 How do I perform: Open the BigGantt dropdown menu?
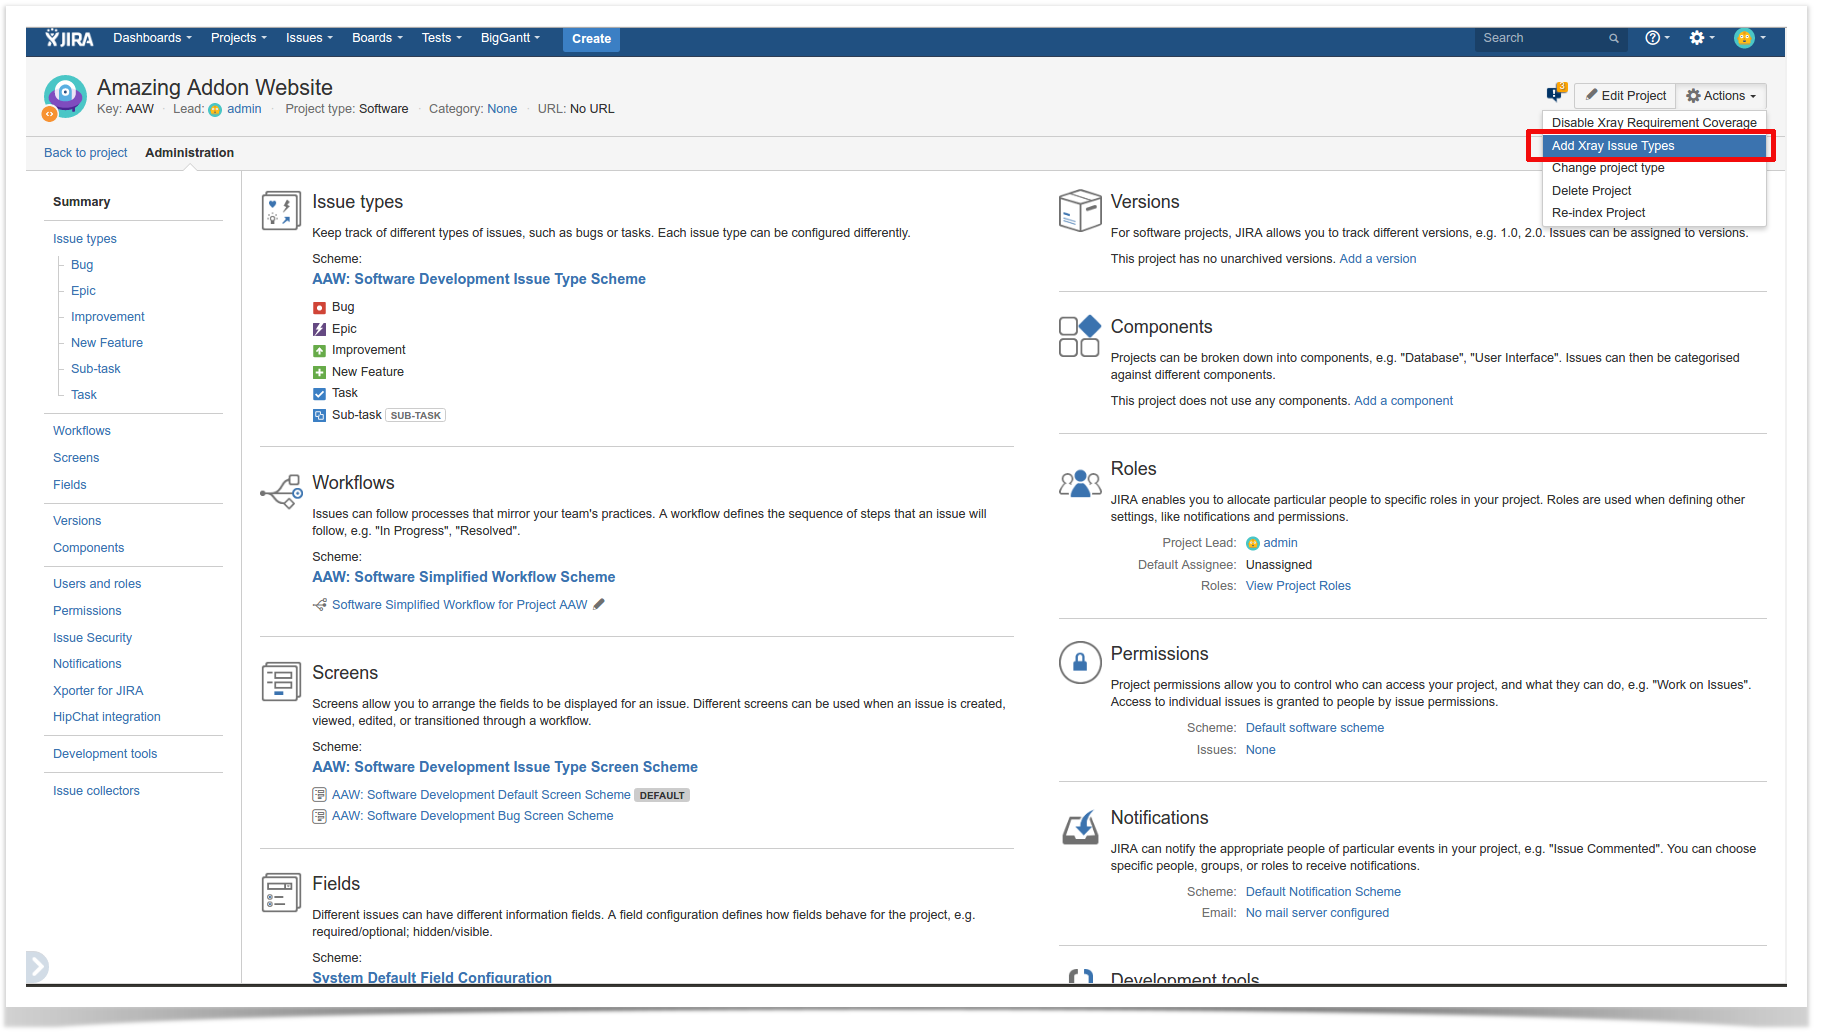[x=510, y=38]
